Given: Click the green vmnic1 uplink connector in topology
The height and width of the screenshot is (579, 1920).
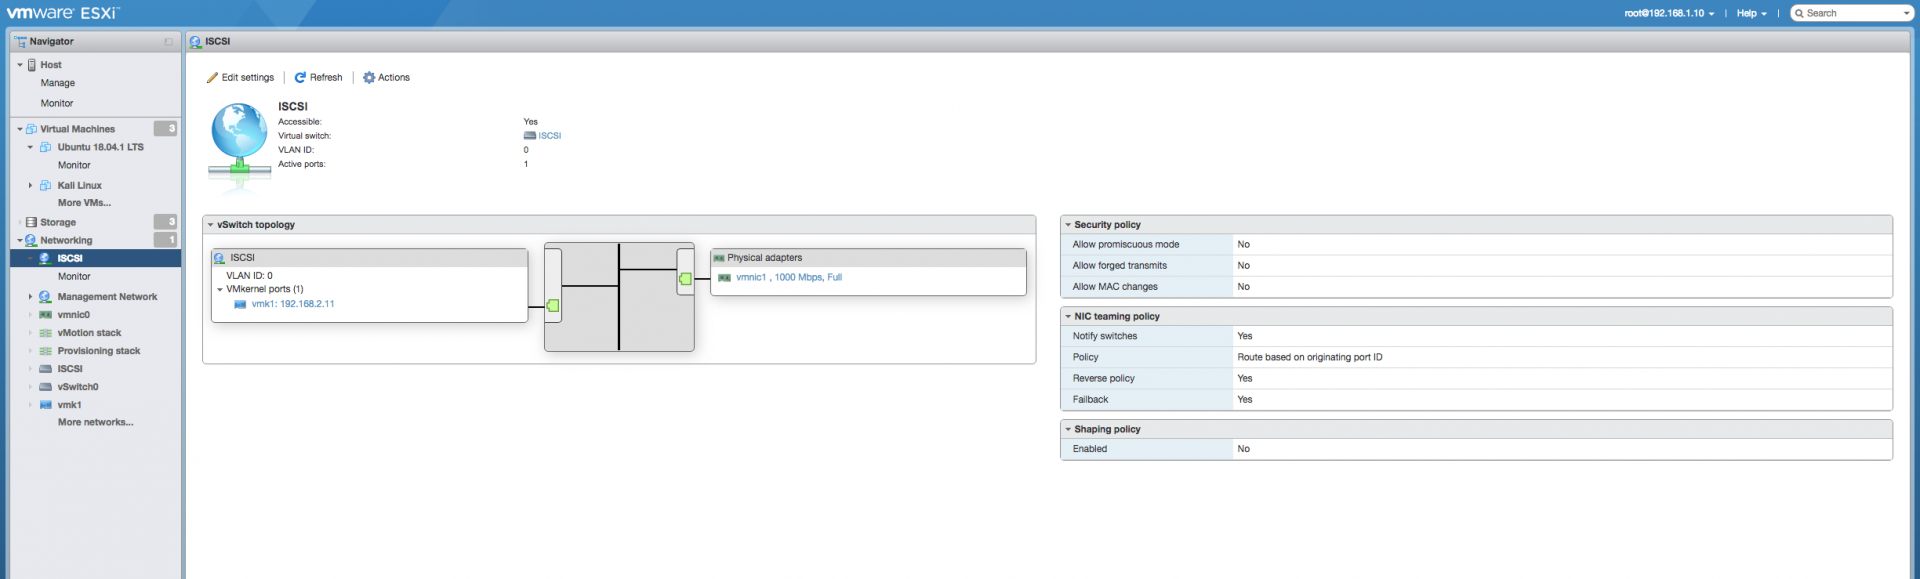Looking at the screenshot, I should point(685,279).
